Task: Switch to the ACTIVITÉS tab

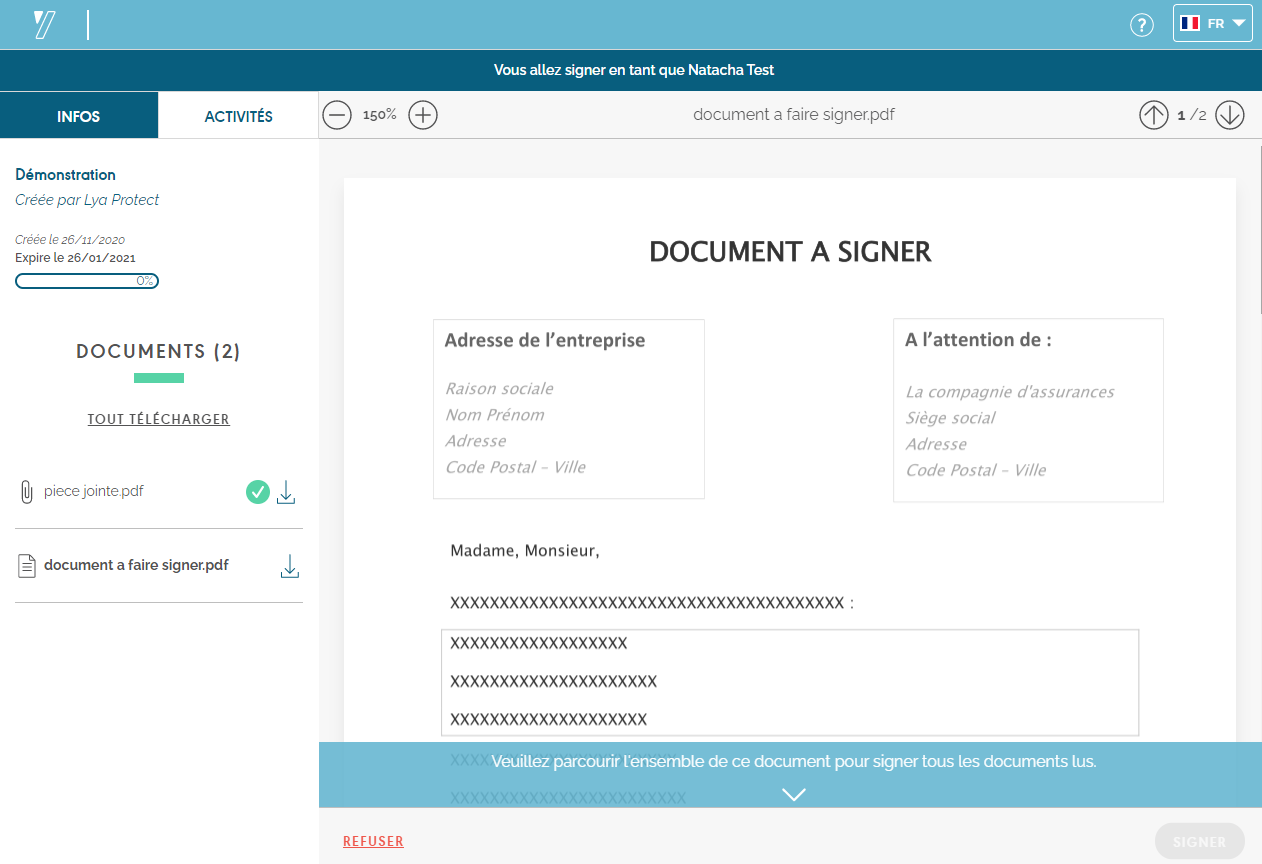Action: [x=238, y=116]
